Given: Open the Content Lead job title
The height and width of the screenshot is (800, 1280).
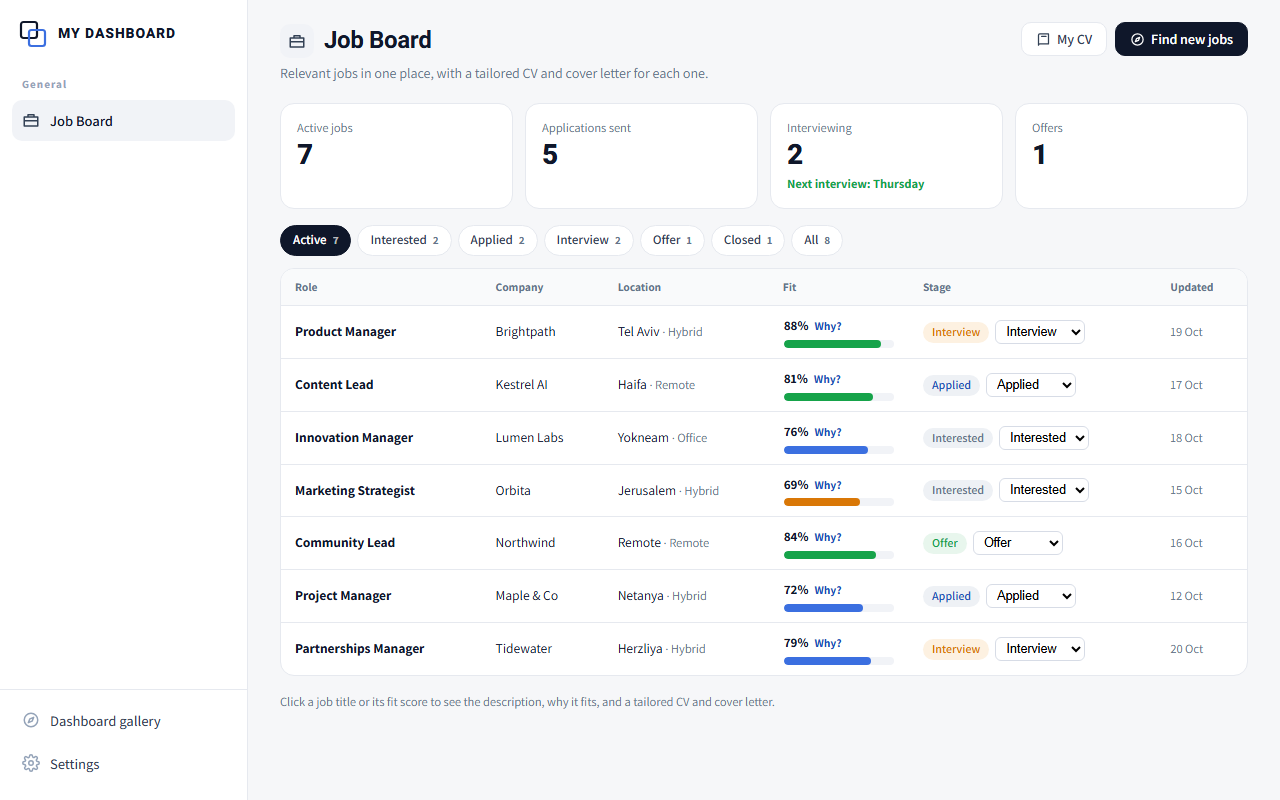Looking at the screenshot, I should [334, 385].
